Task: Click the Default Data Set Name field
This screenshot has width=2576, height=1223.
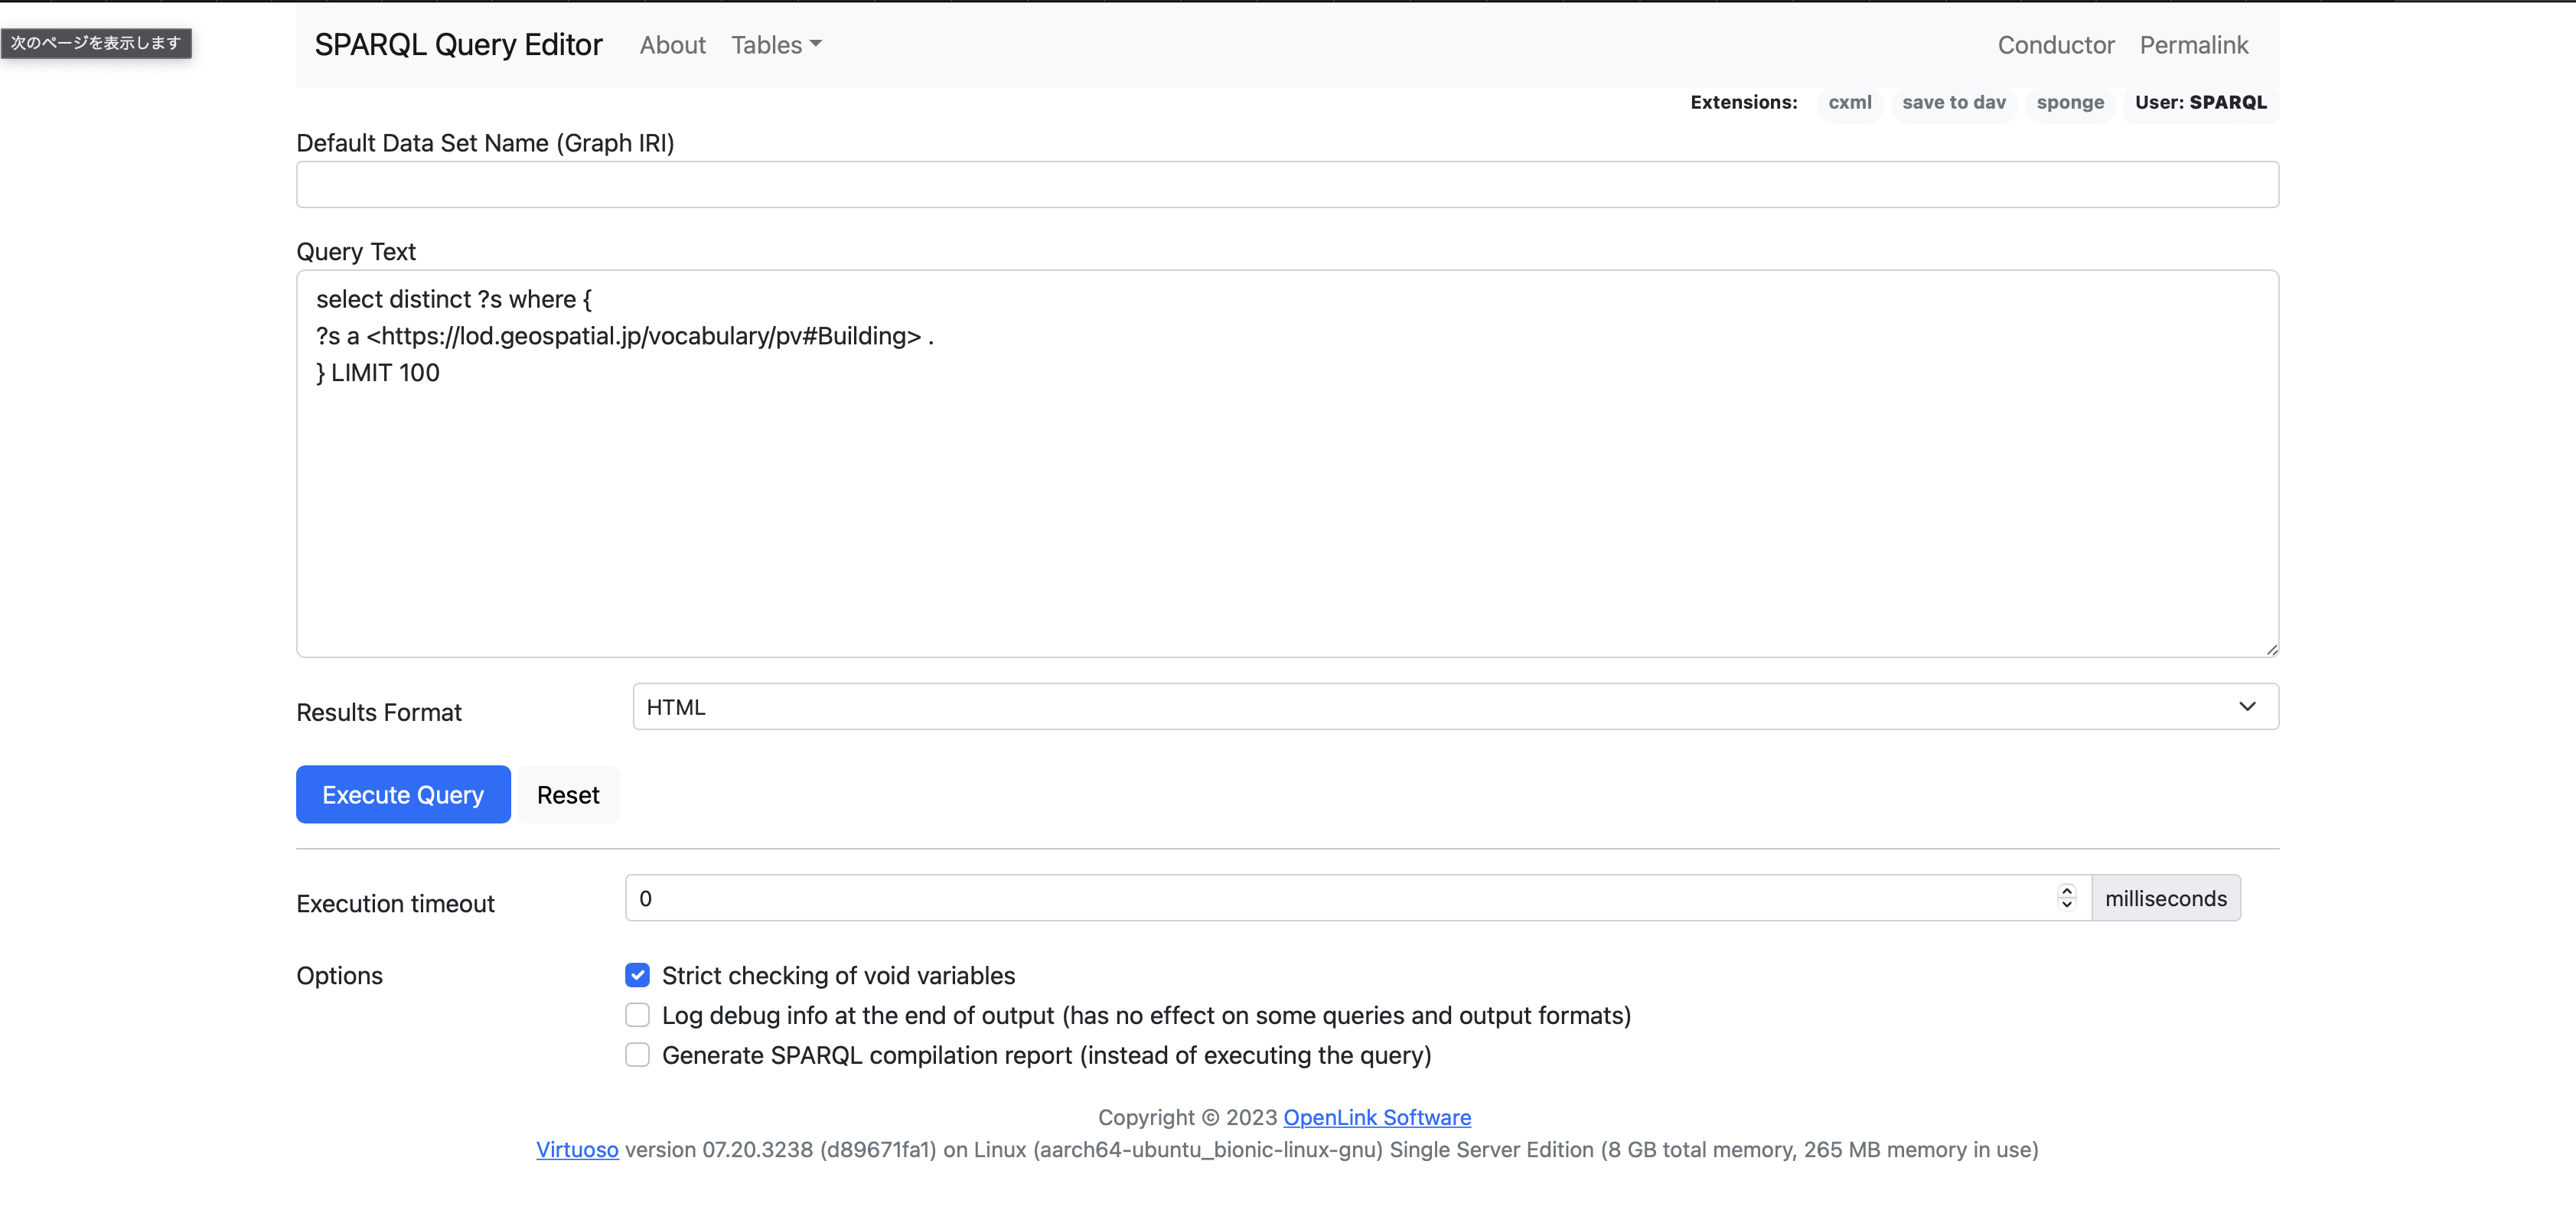Action: [1287, 185]
